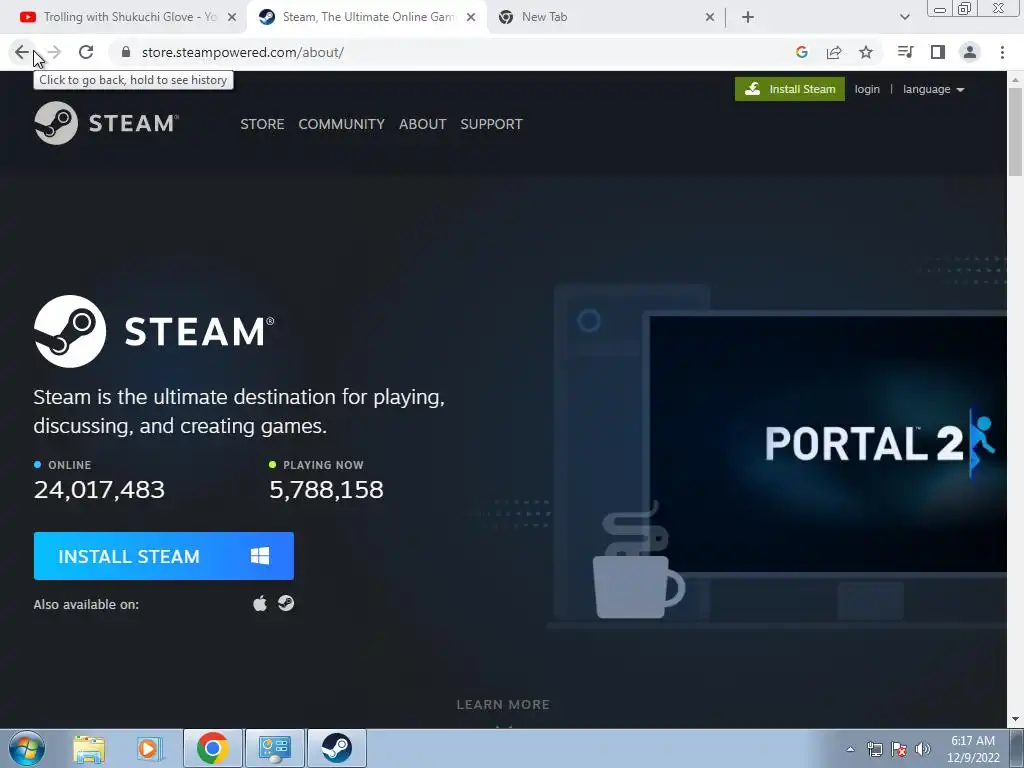Open the browser side panel
The image size is (1024, 768).
coord(938,52)
